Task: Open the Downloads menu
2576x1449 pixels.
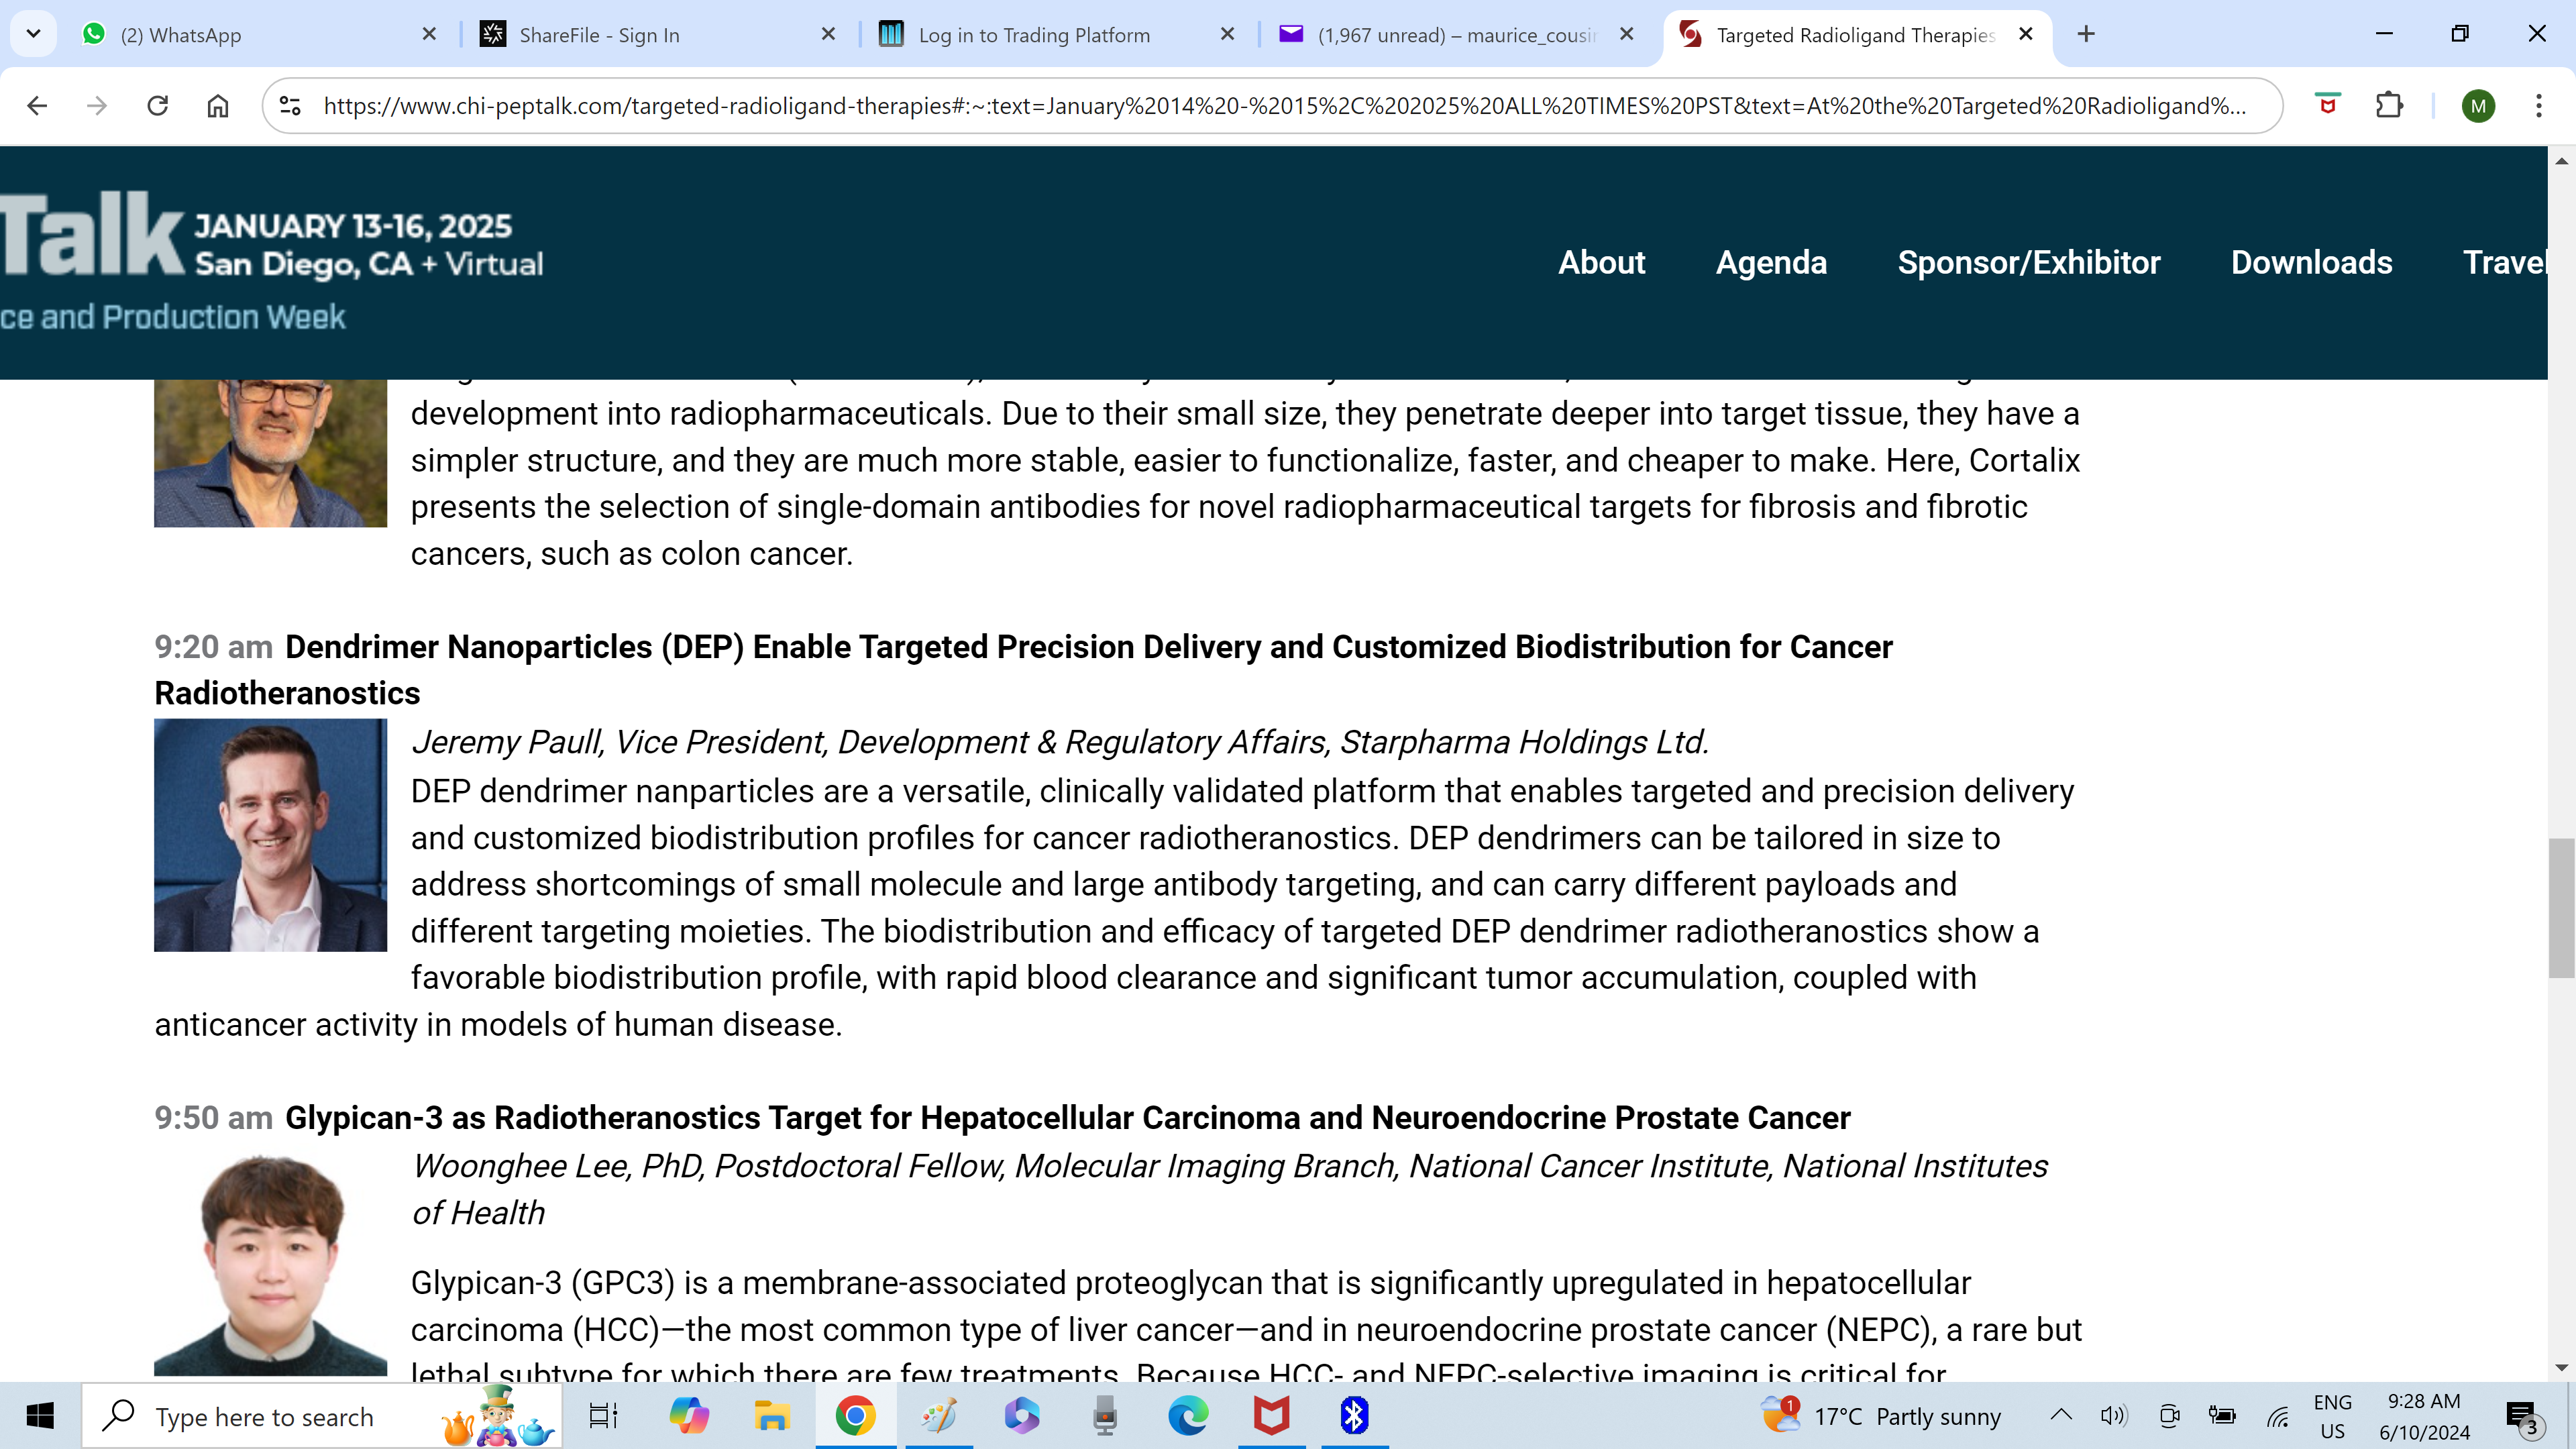Action: pyautogui.click(x=2311, y=262)
